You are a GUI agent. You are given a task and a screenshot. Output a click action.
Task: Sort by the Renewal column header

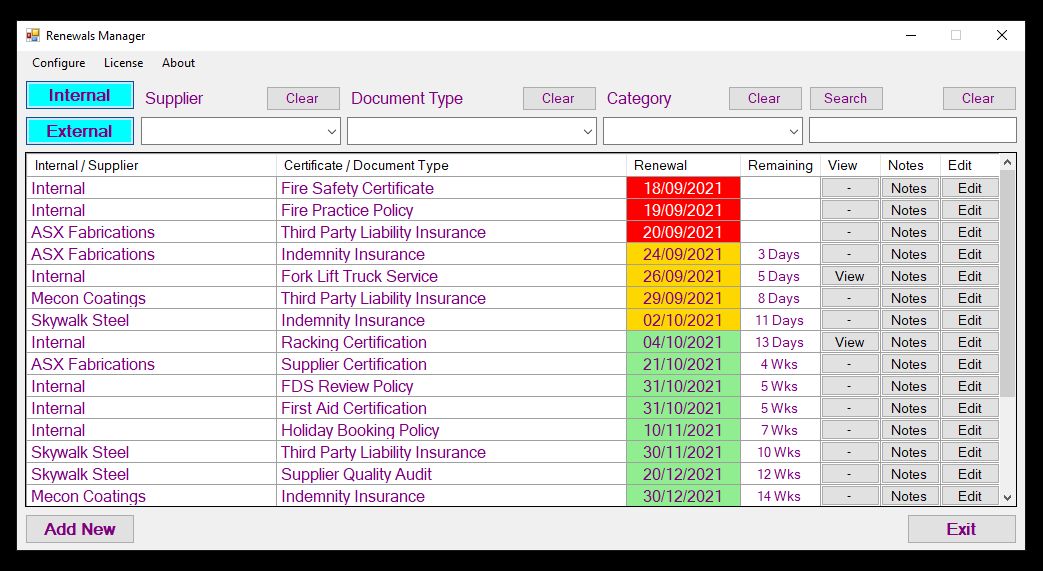(x=661, y=165)
